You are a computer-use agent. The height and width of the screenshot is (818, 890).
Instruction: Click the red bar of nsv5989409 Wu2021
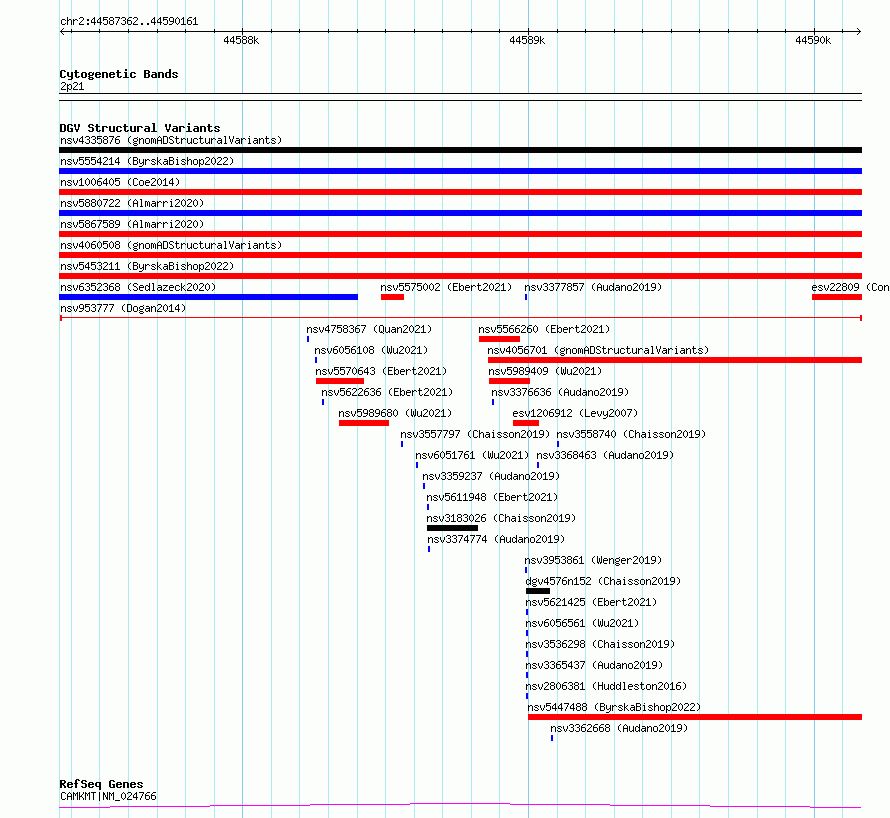coord(509,381)
